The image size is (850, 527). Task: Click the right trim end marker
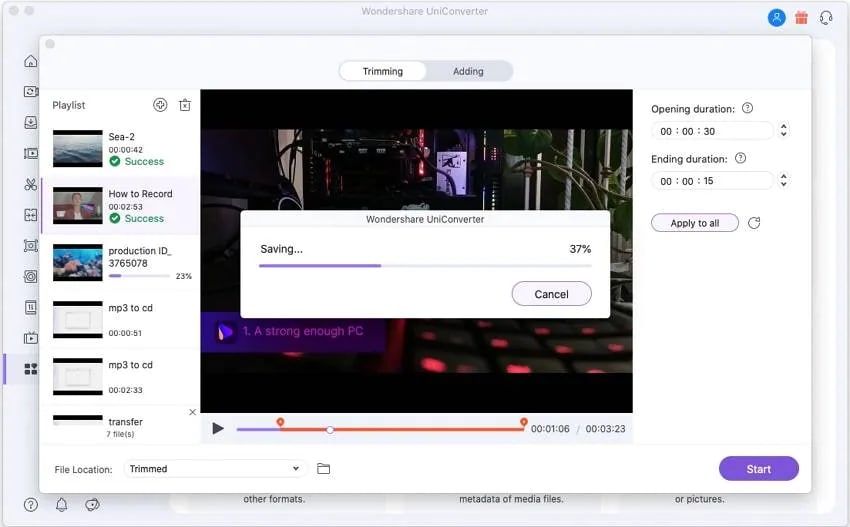coord(524,422)
